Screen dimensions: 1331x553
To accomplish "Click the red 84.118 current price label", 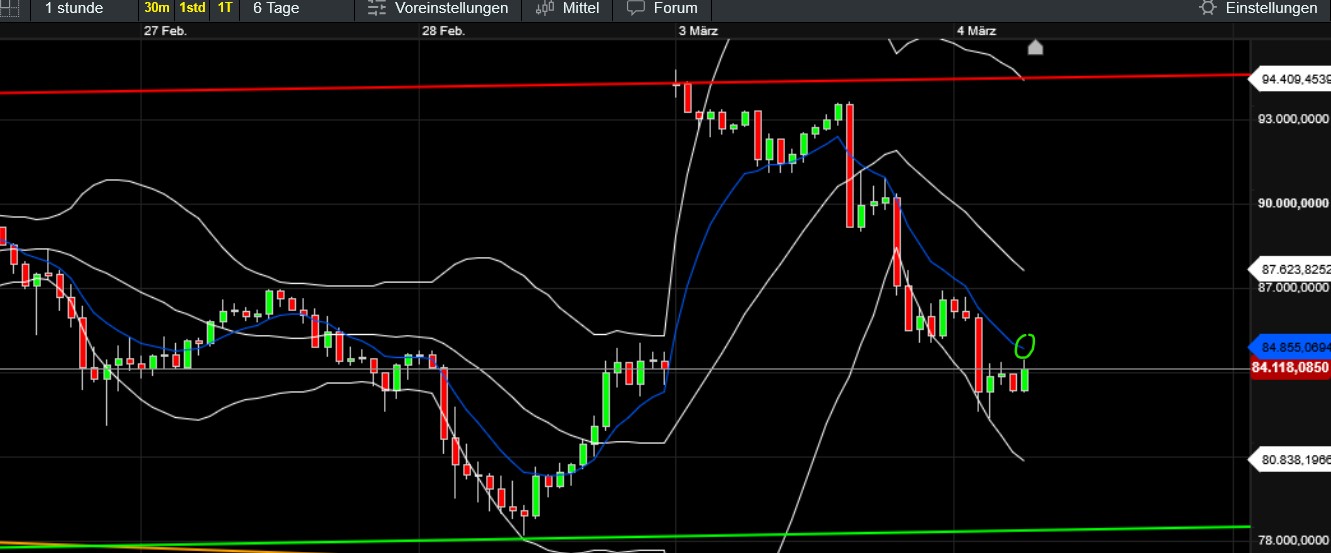I will click(x=1291, y=367).
